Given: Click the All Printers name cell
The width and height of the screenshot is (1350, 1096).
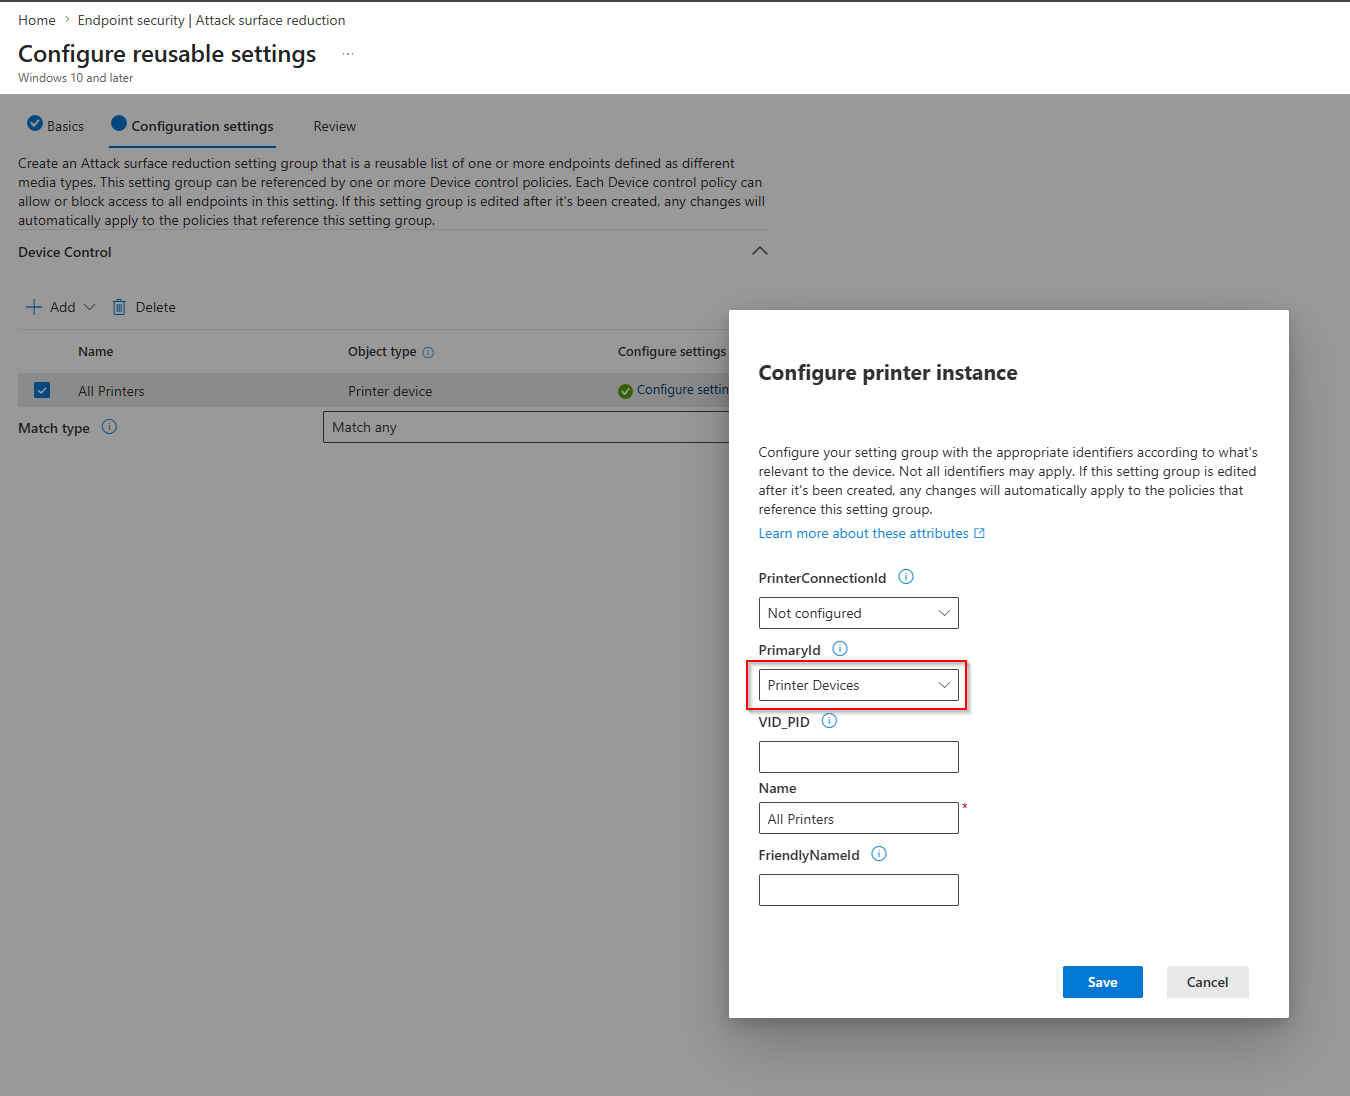Looking at the screenshot, I should tap(111, 391).
